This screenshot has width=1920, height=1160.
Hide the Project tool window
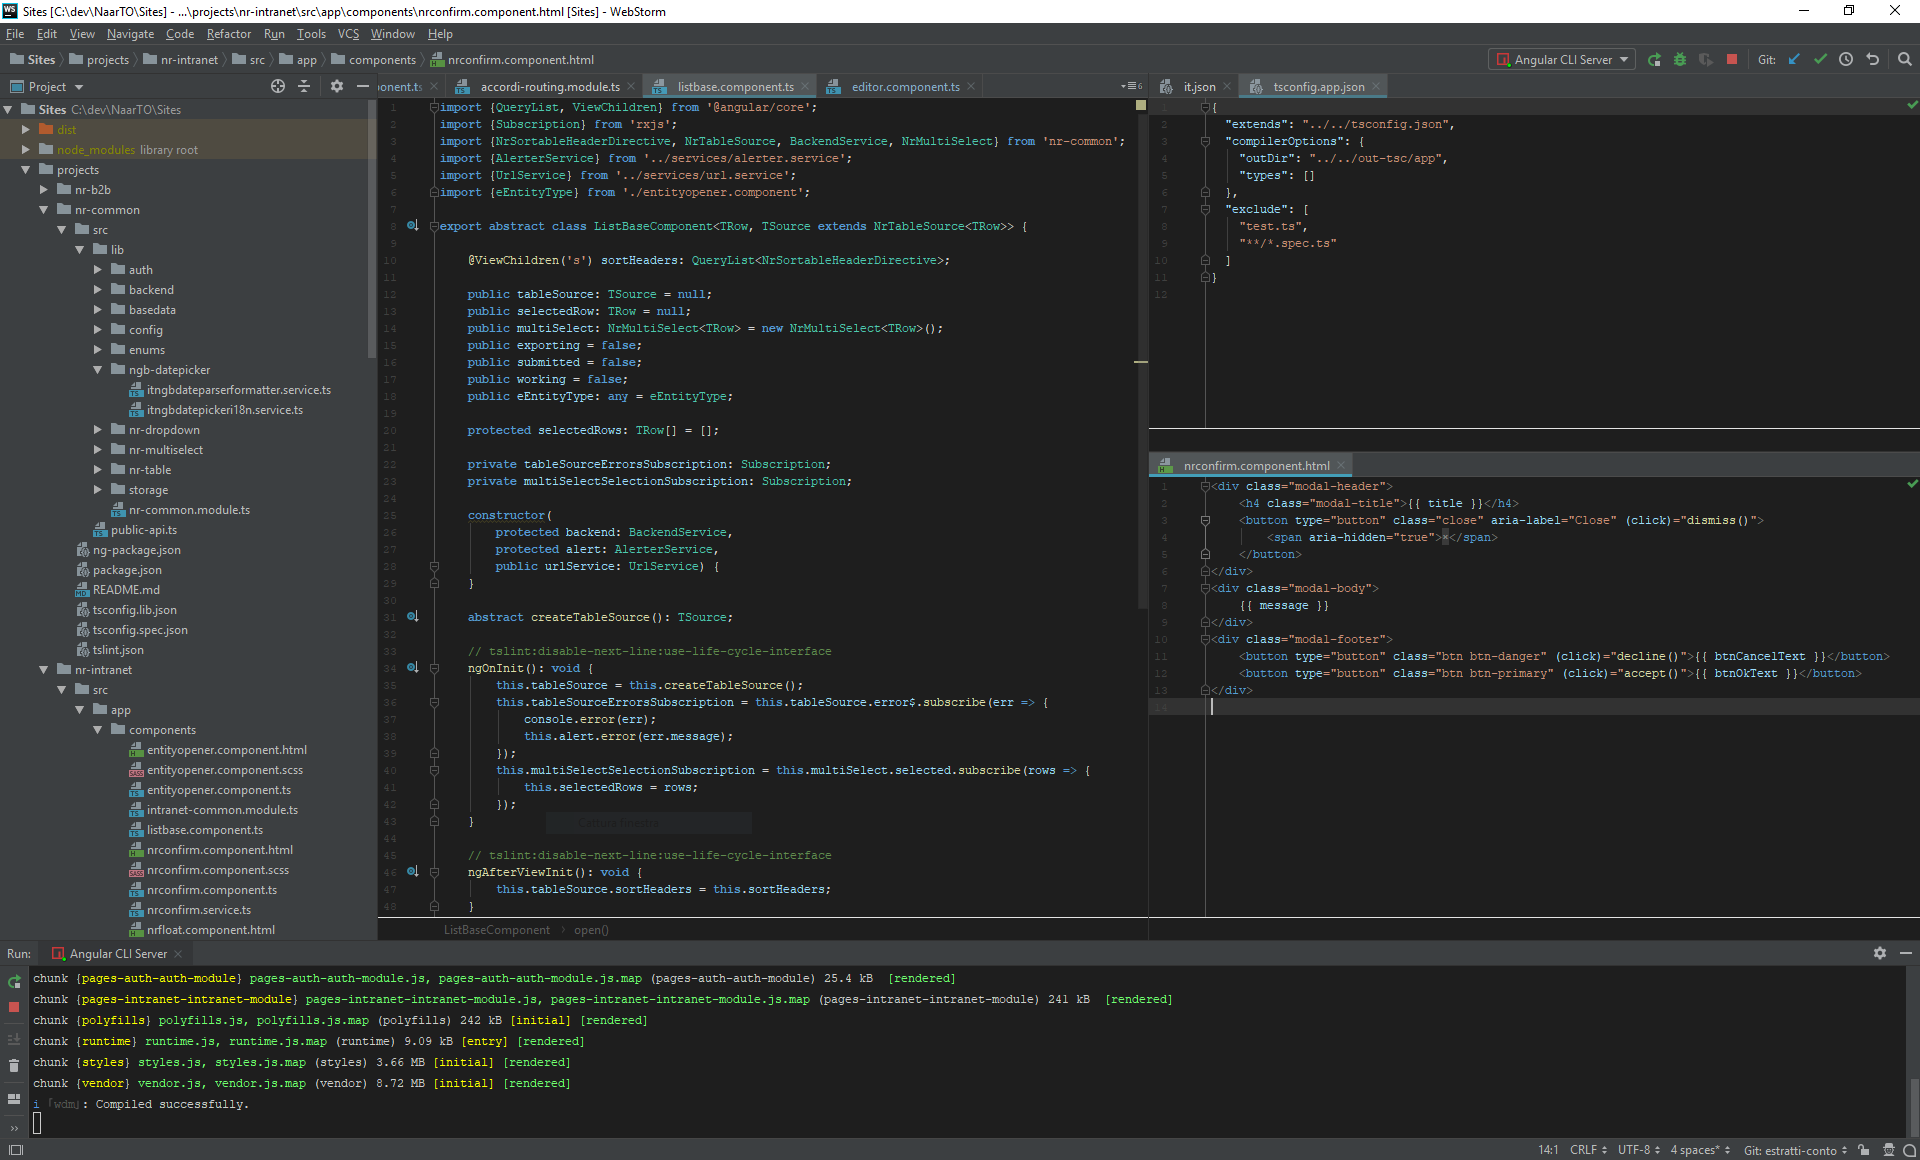tap(363, 87)
